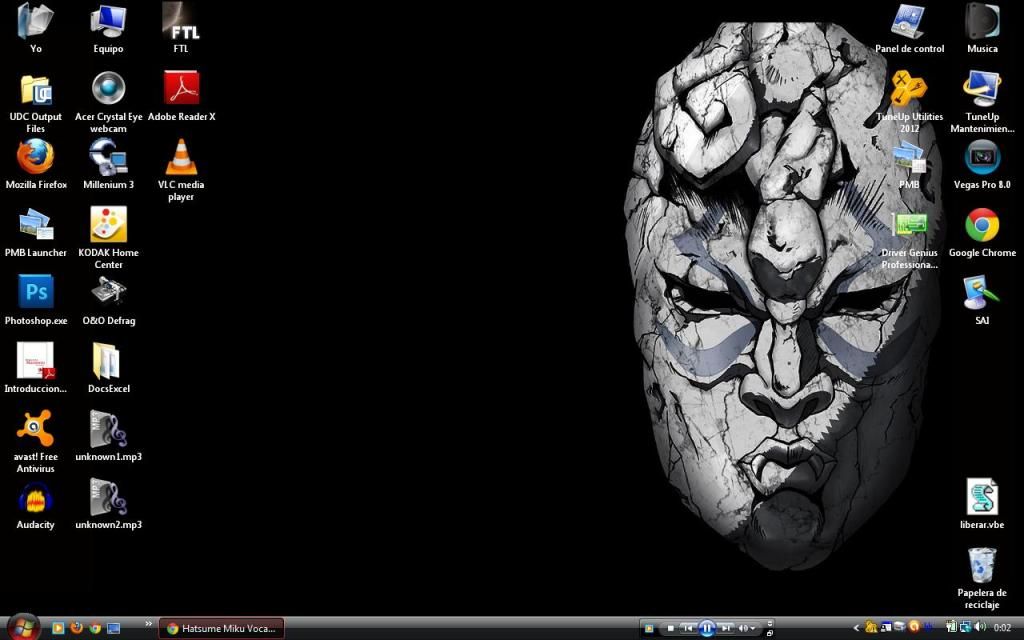Open the Papelera de reciclaje
Viewport: 1024px width, 640px height.
(982, 578)
